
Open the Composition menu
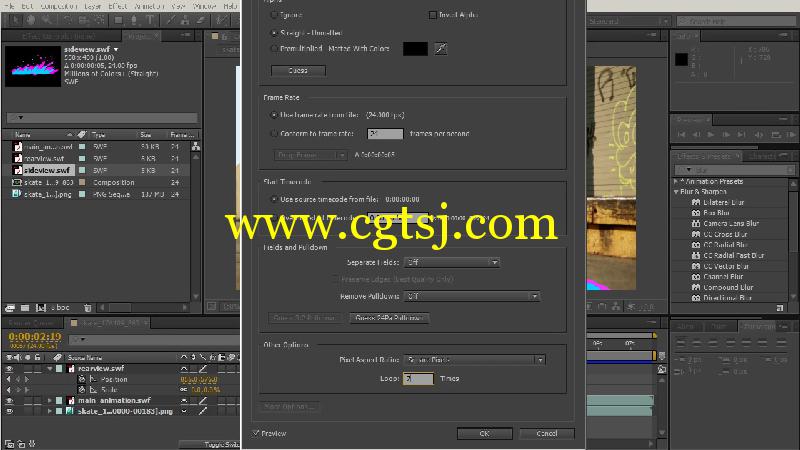point(59,6)
